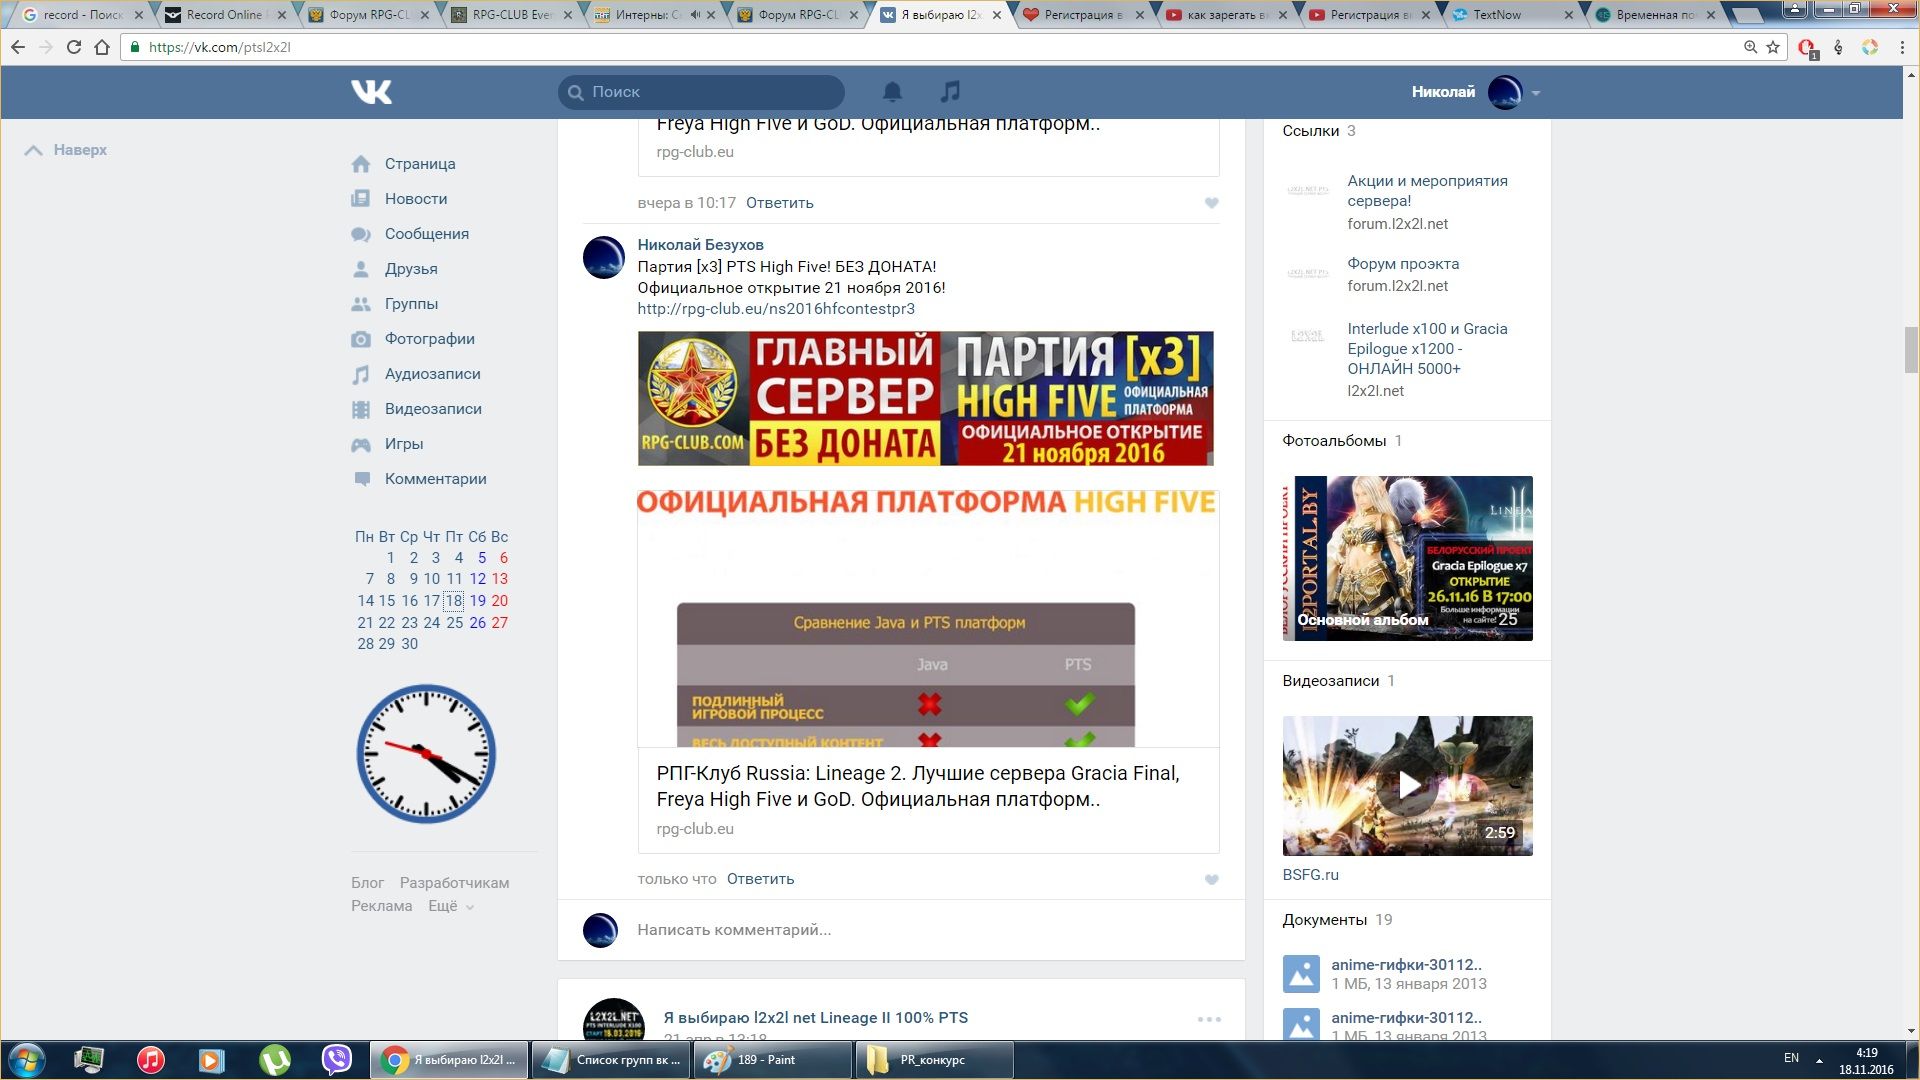Screen dimensions: 1920x1080
Task: Click Блог footer link
Action: 367,883
